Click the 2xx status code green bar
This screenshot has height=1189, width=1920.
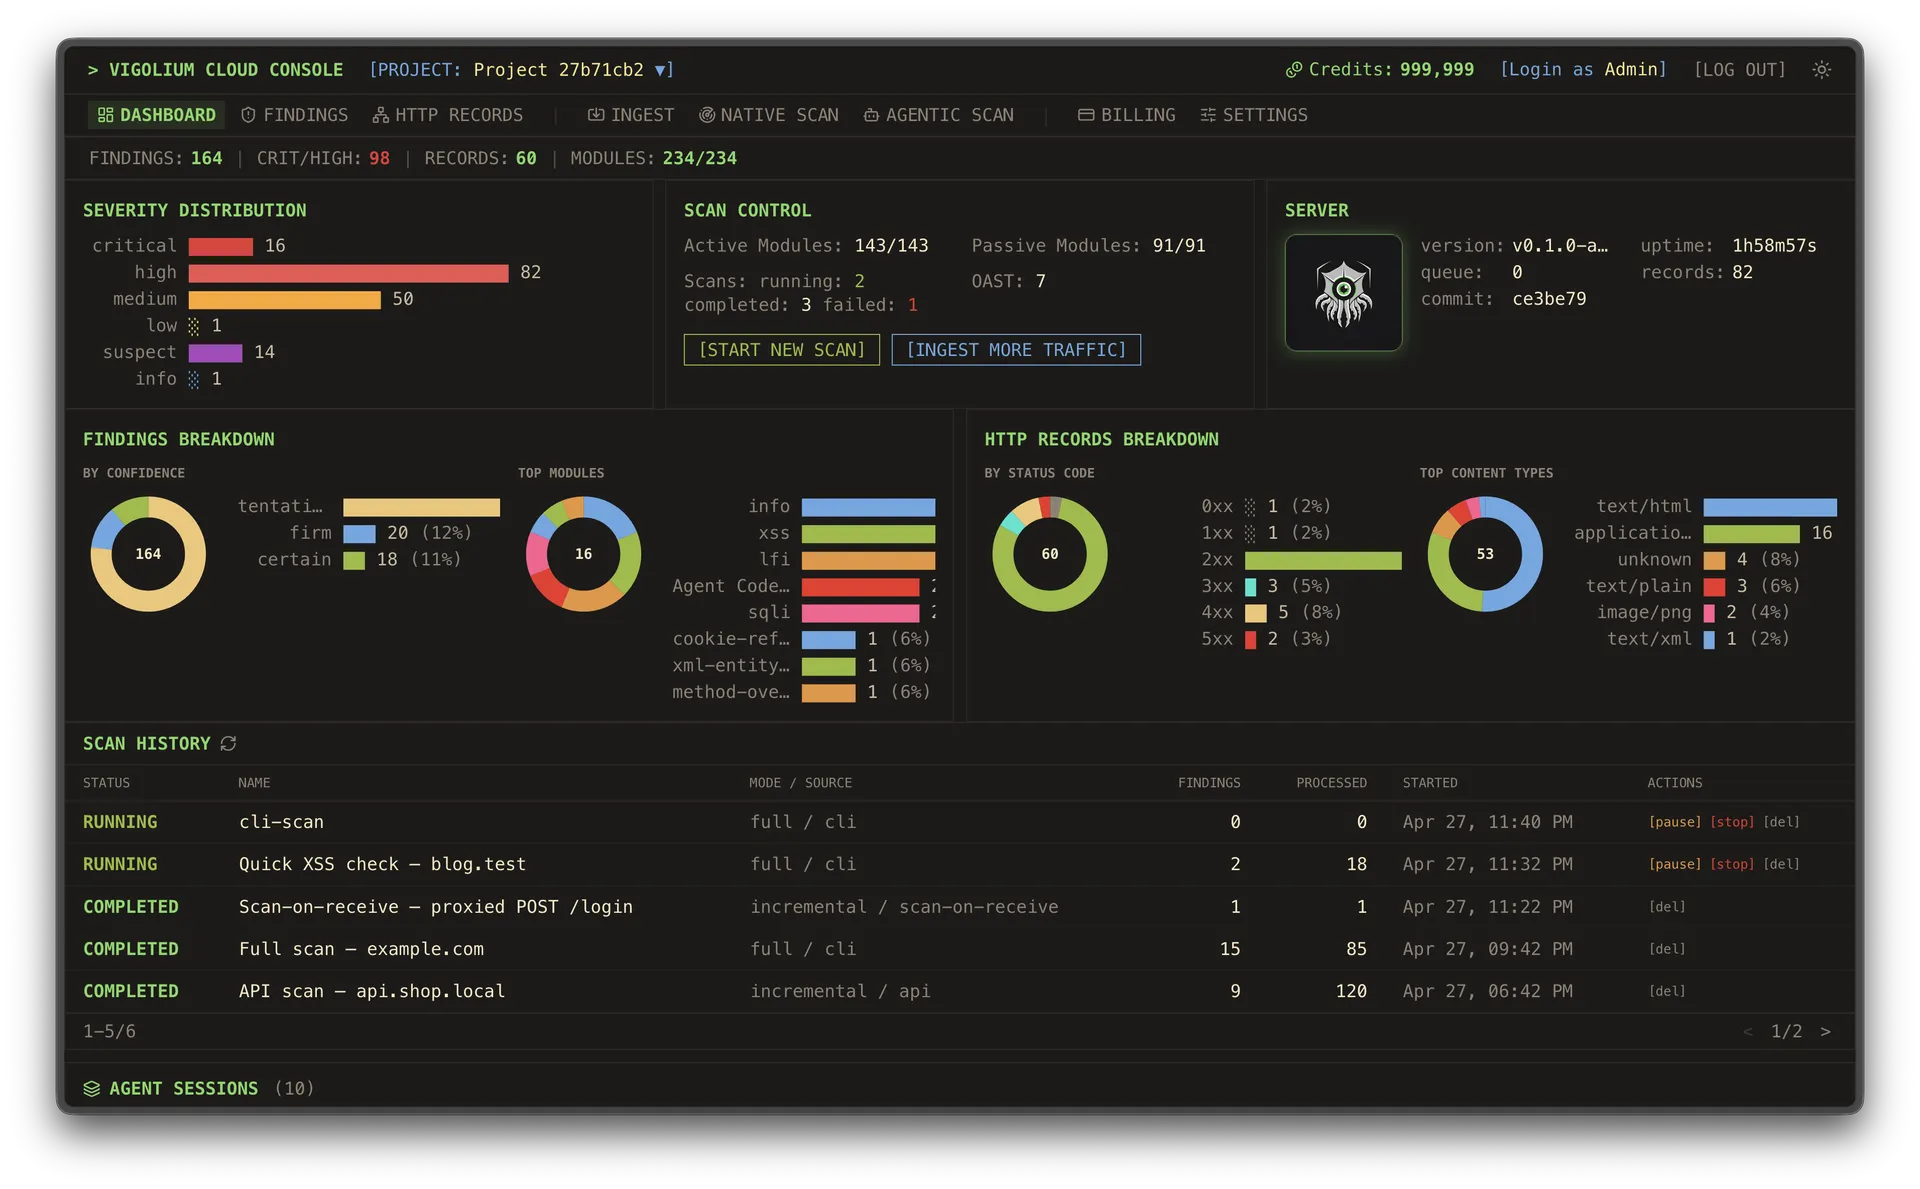[1323, 560]
